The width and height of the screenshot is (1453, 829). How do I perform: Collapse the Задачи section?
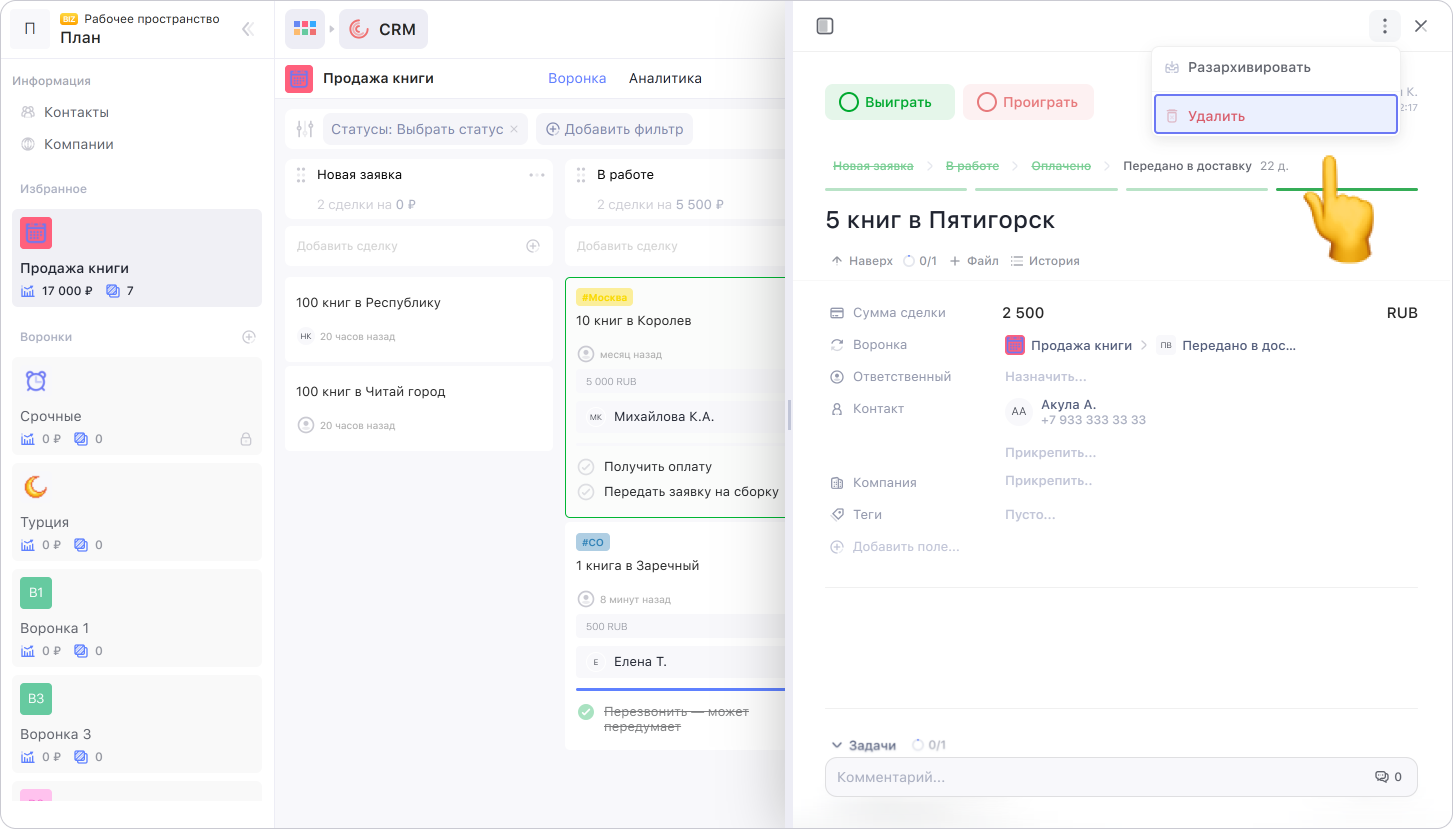[837, 745]
